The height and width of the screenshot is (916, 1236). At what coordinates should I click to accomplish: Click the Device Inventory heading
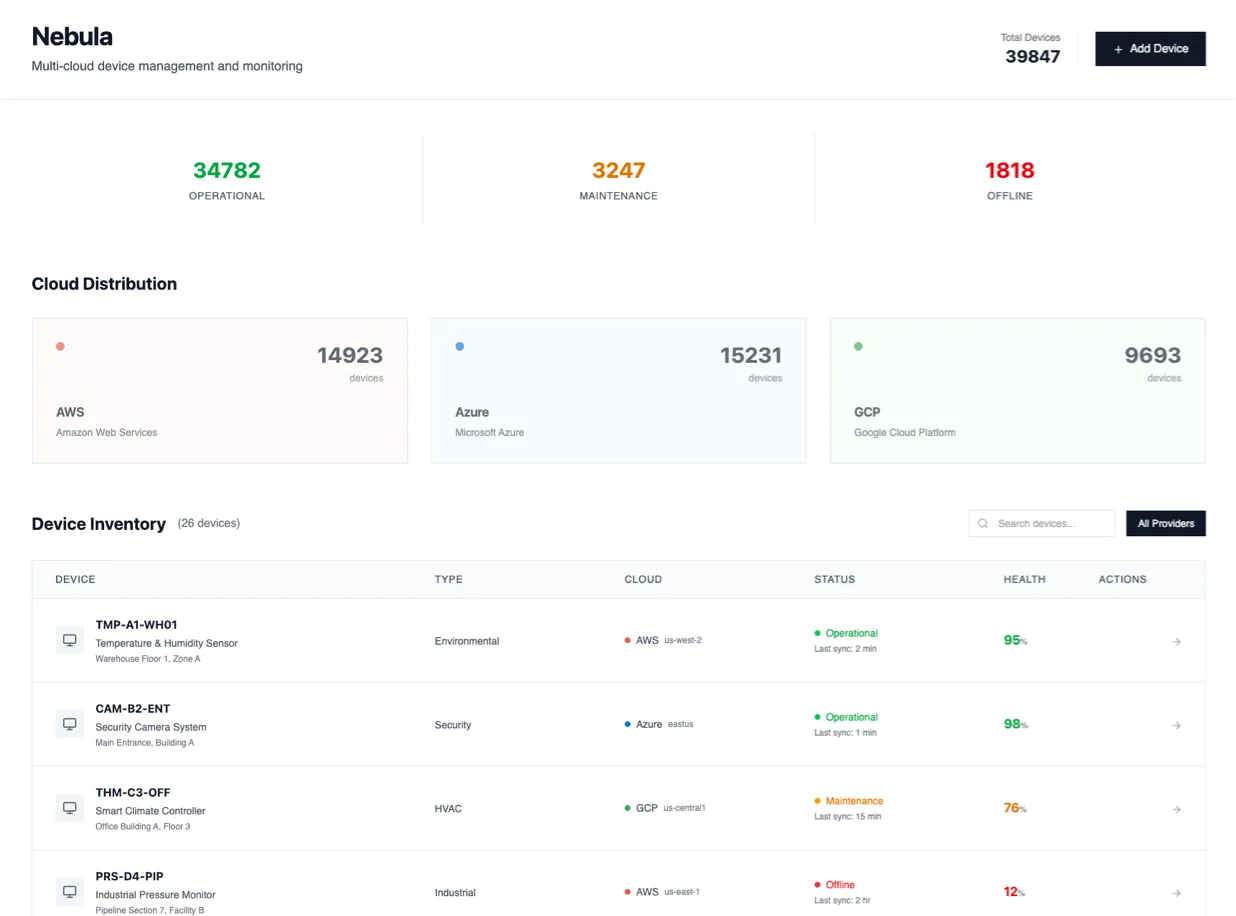click(99, 524)
